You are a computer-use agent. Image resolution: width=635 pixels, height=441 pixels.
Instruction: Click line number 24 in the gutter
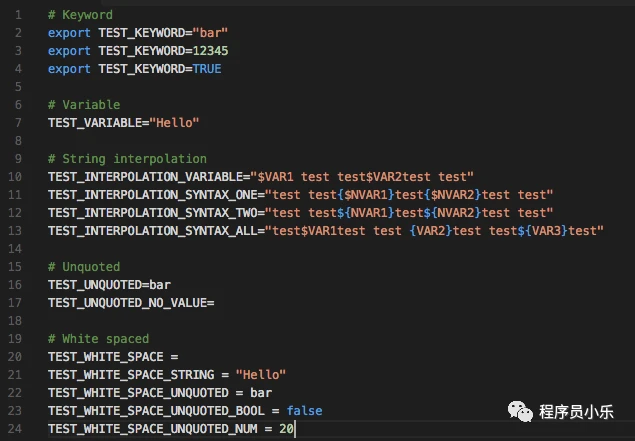[x=15, y=428]
